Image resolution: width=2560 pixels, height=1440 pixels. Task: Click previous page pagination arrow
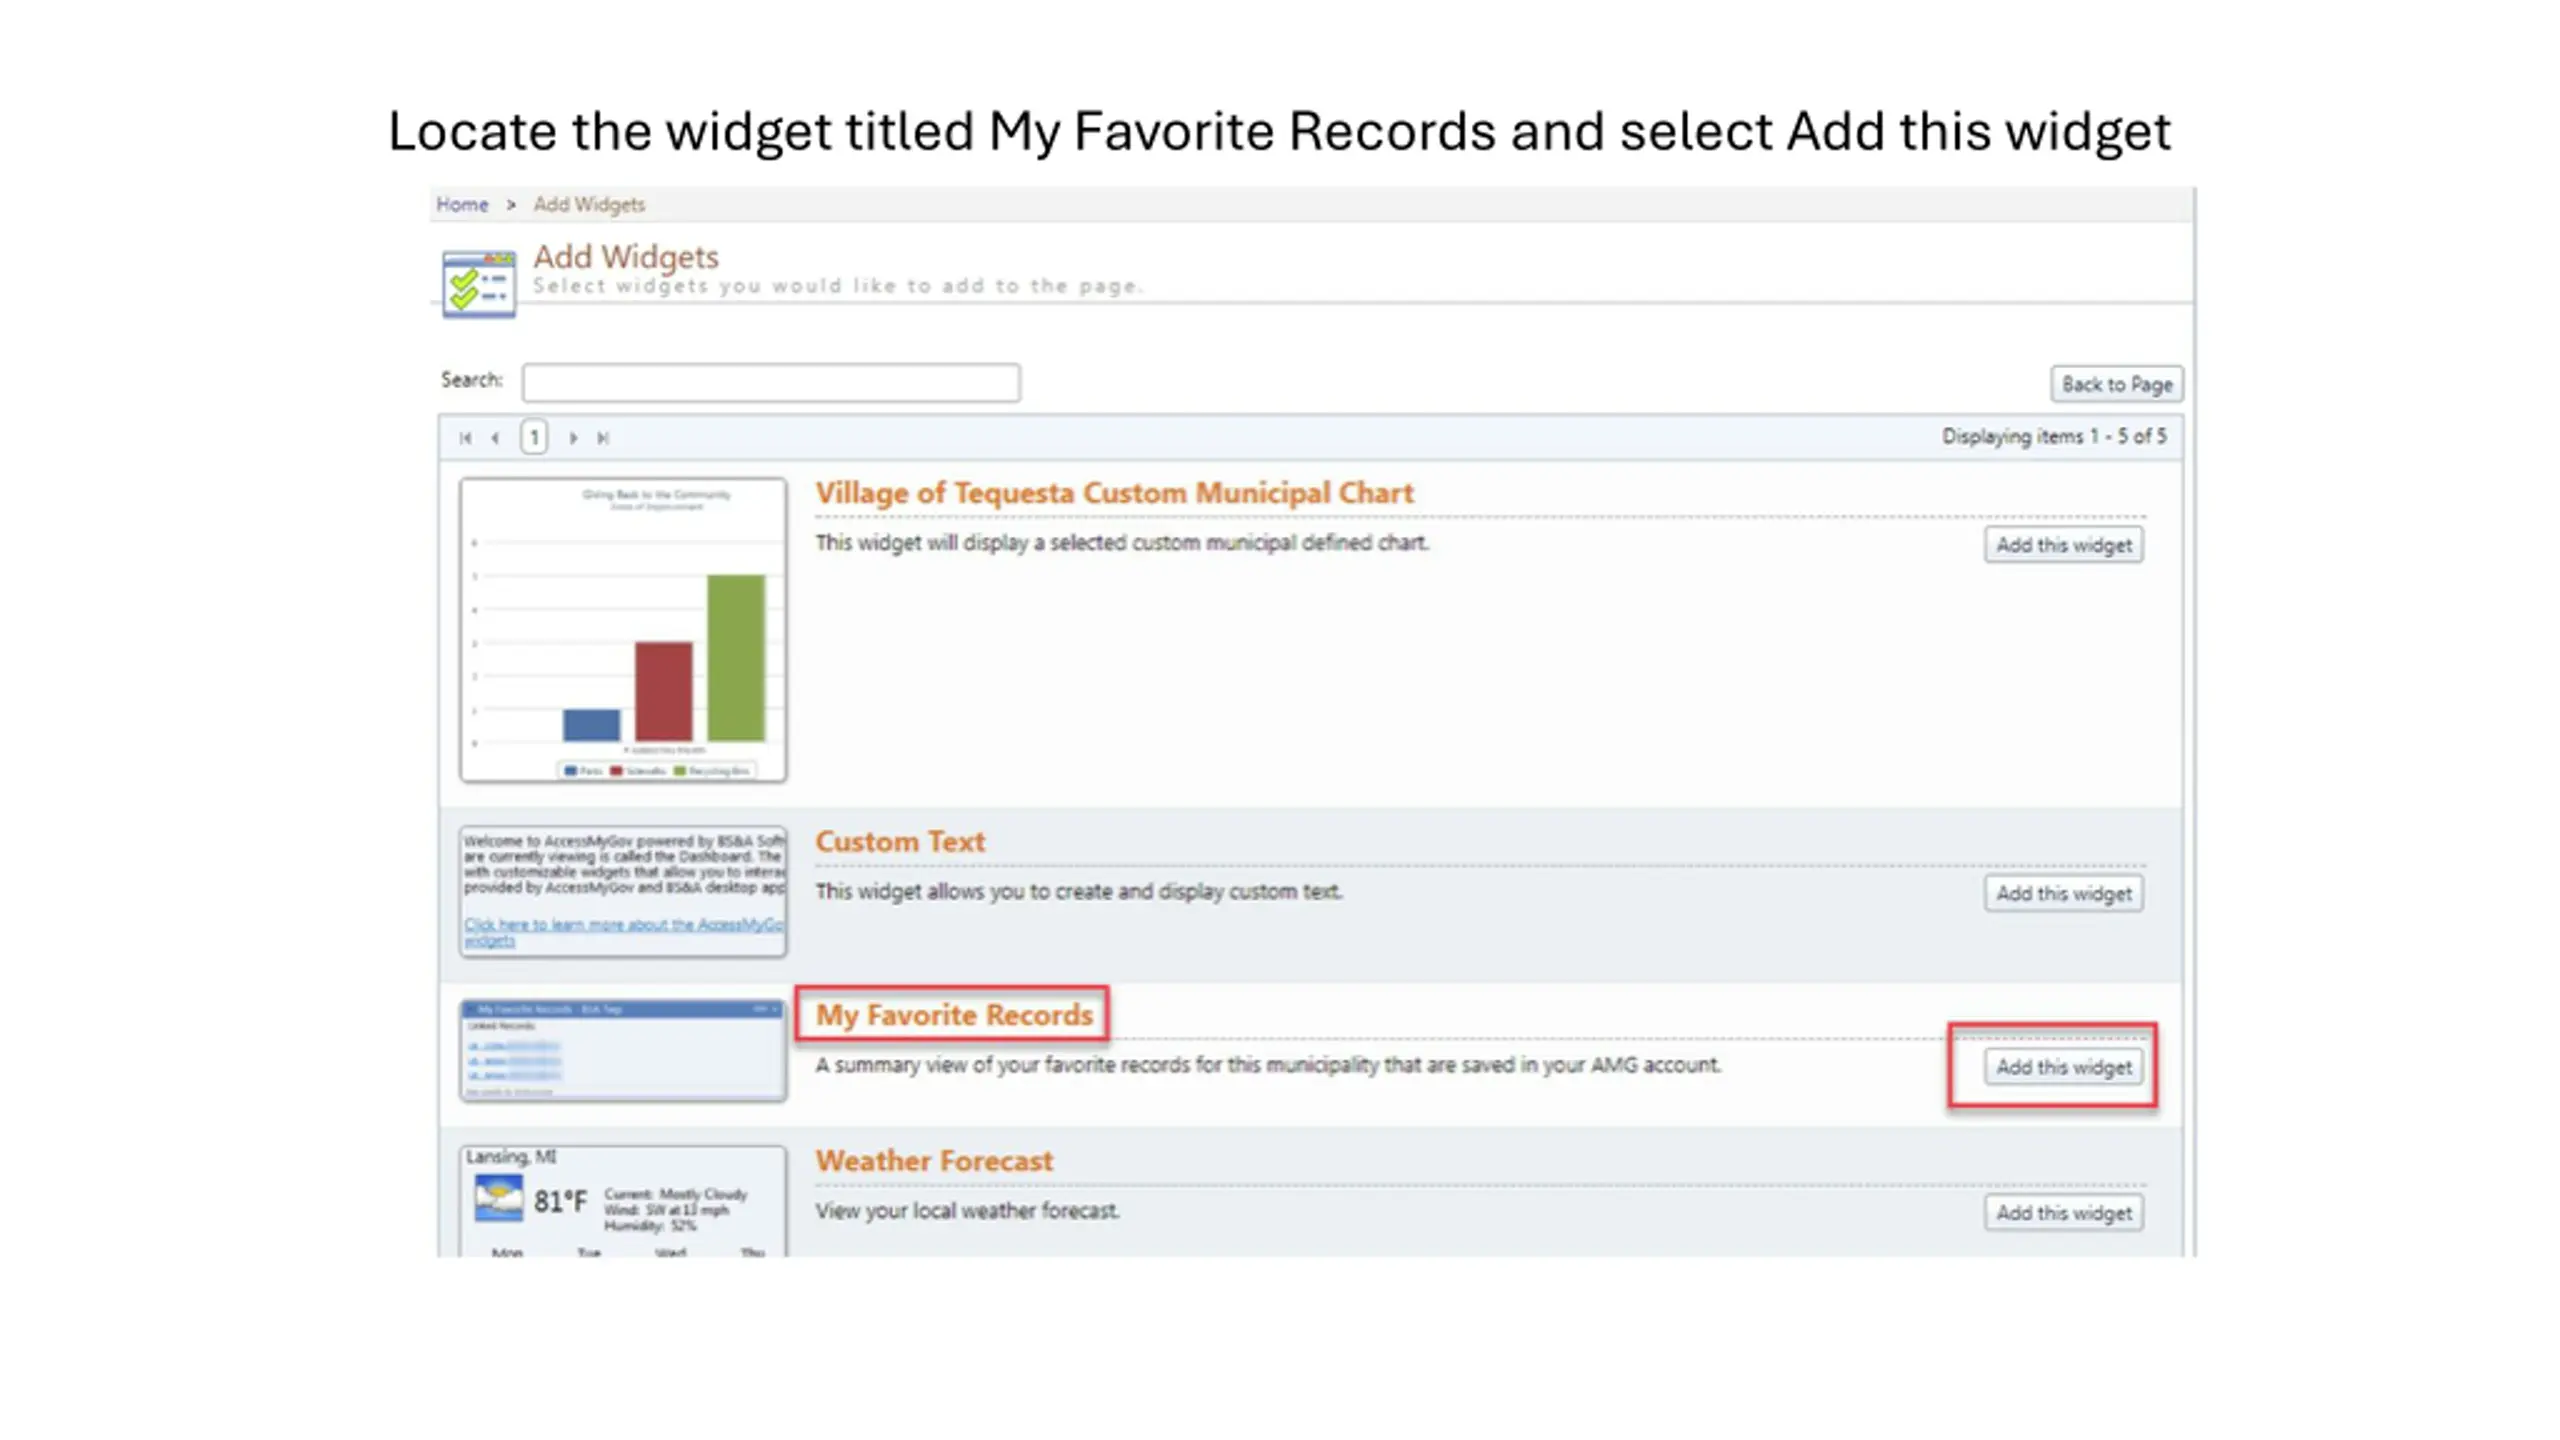coord(495,438)
